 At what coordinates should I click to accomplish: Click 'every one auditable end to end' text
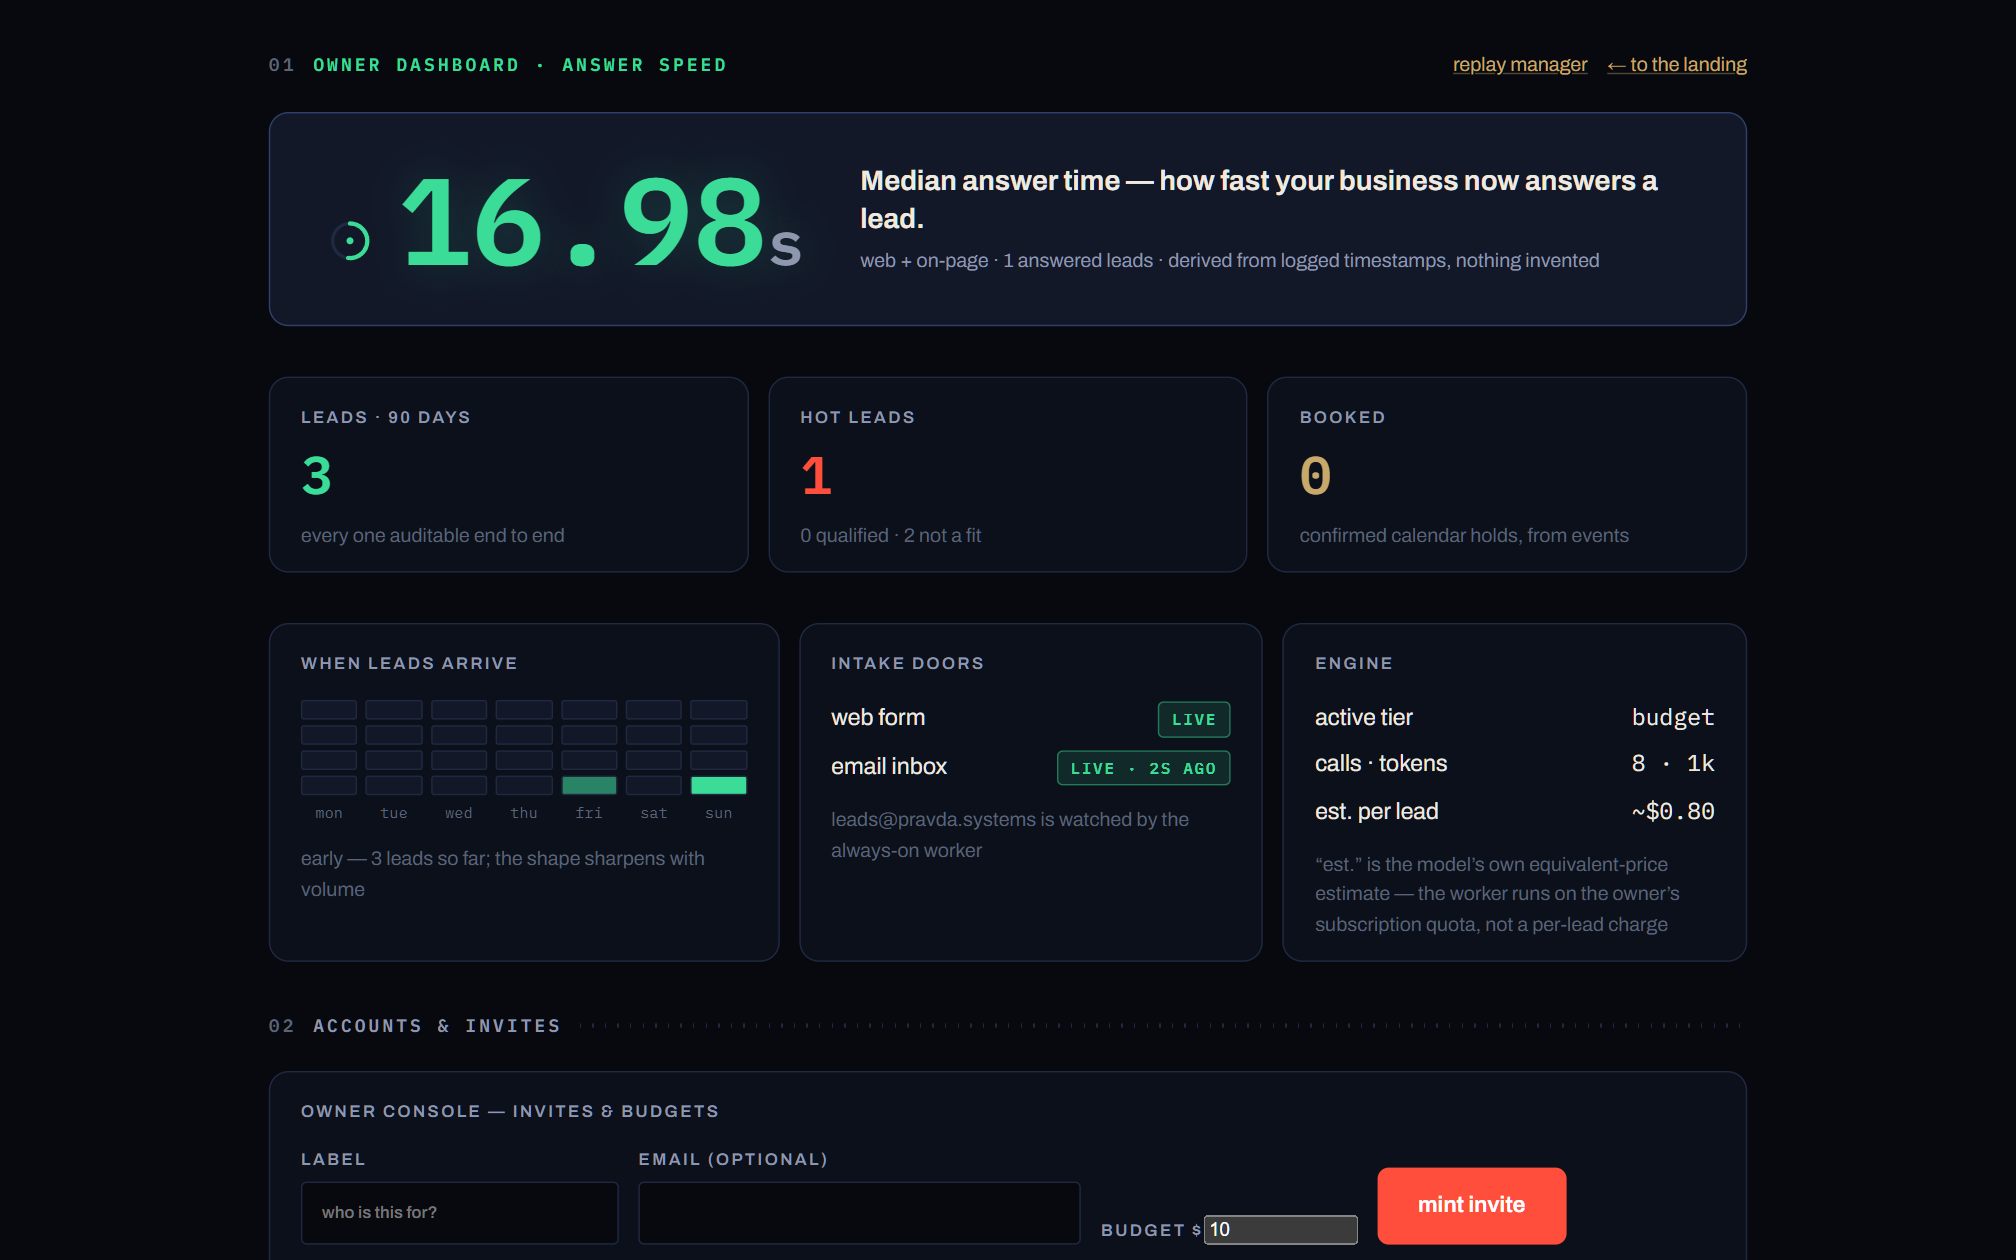432,535
